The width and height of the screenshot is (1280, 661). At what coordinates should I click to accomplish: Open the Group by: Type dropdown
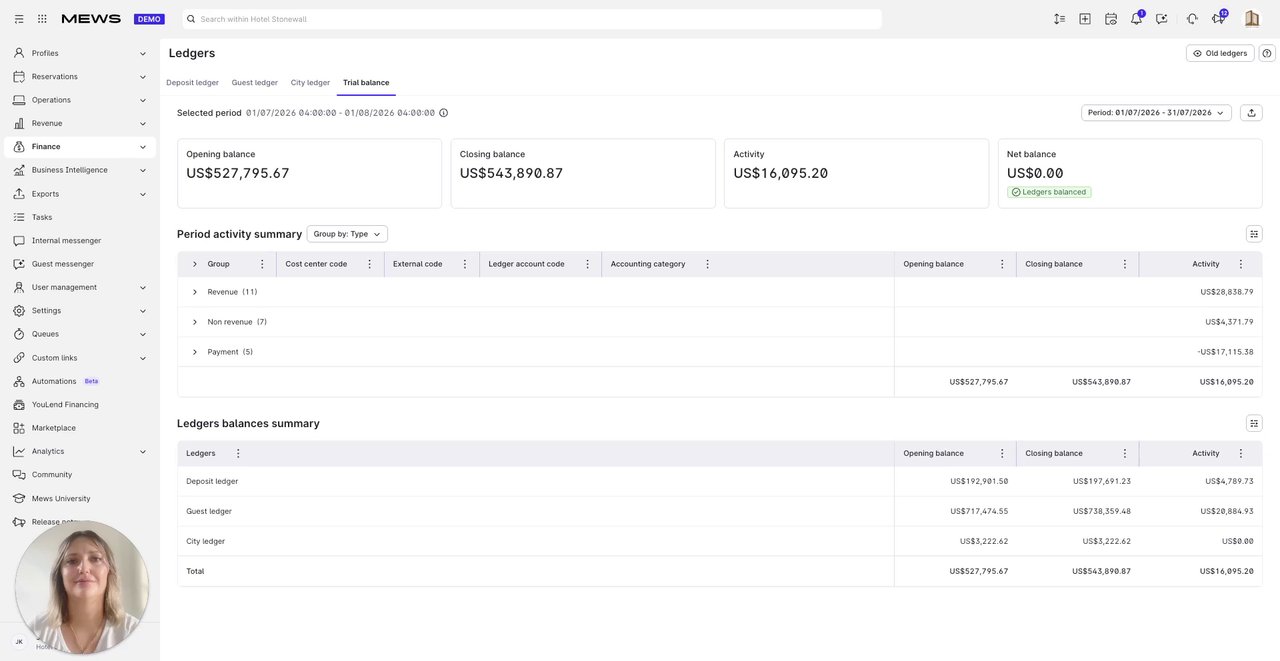(x=347, y=234)
